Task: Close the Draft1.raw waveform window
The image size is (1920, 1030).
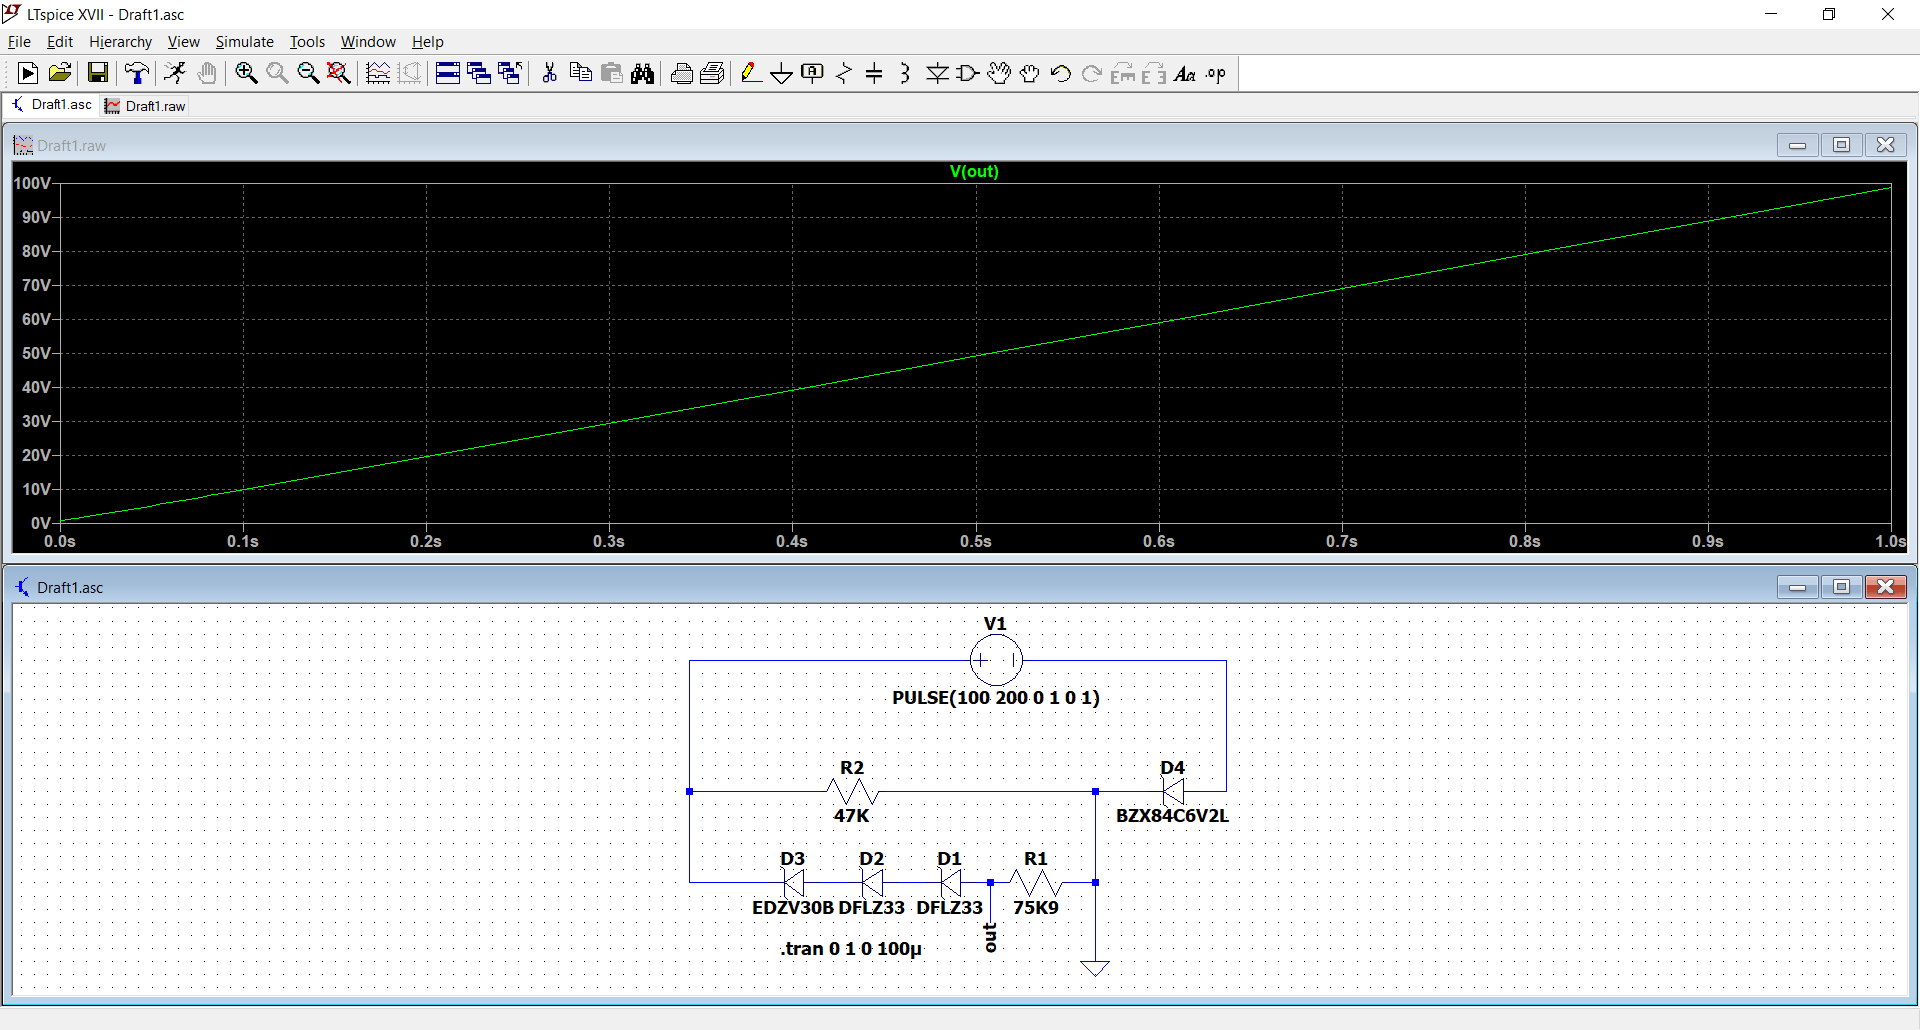Action: [1885, 145]
